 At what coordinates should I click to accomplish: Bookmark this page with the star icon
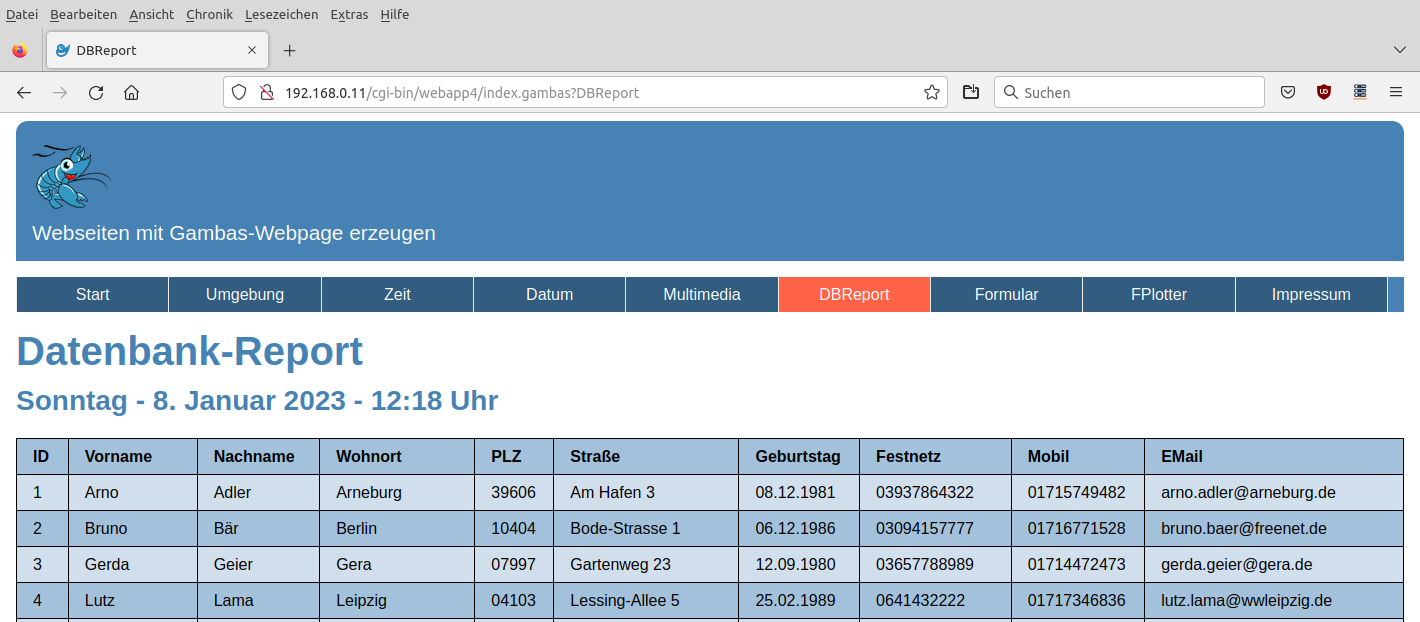click(x=931, y=93)
